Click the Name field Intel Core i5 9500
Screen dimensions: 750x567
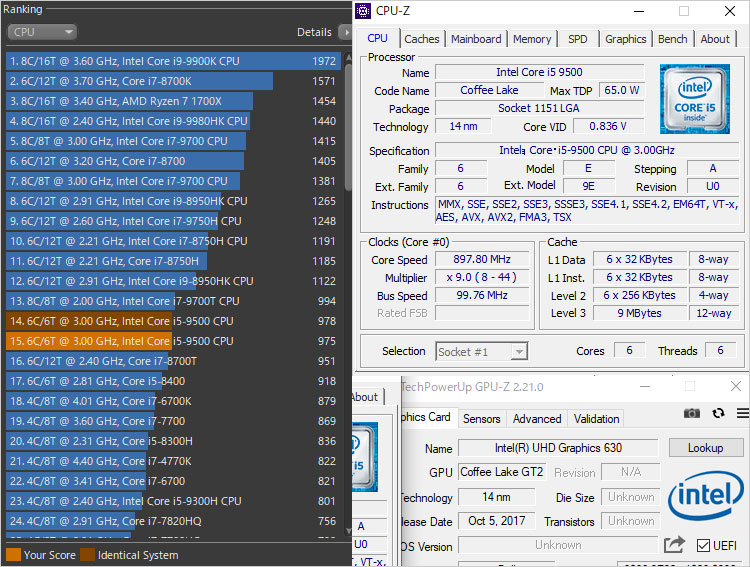click(540, 72)
